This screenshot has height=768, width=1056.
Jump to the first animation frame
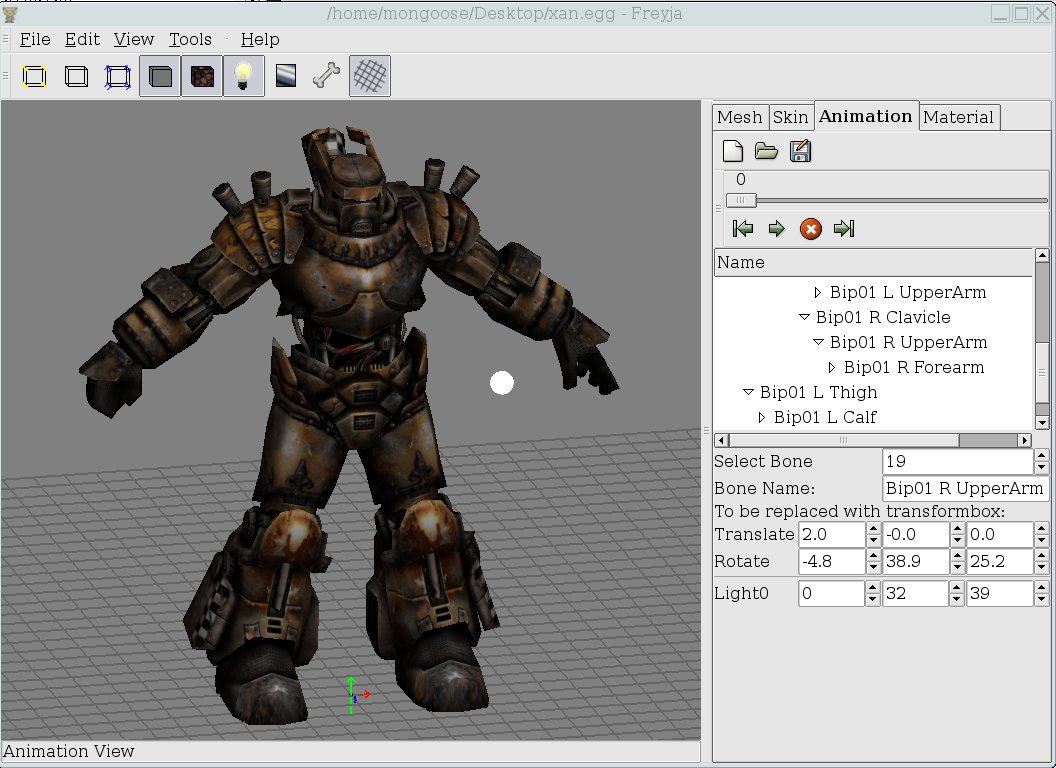pyautogui.click(x=743, y=229)
